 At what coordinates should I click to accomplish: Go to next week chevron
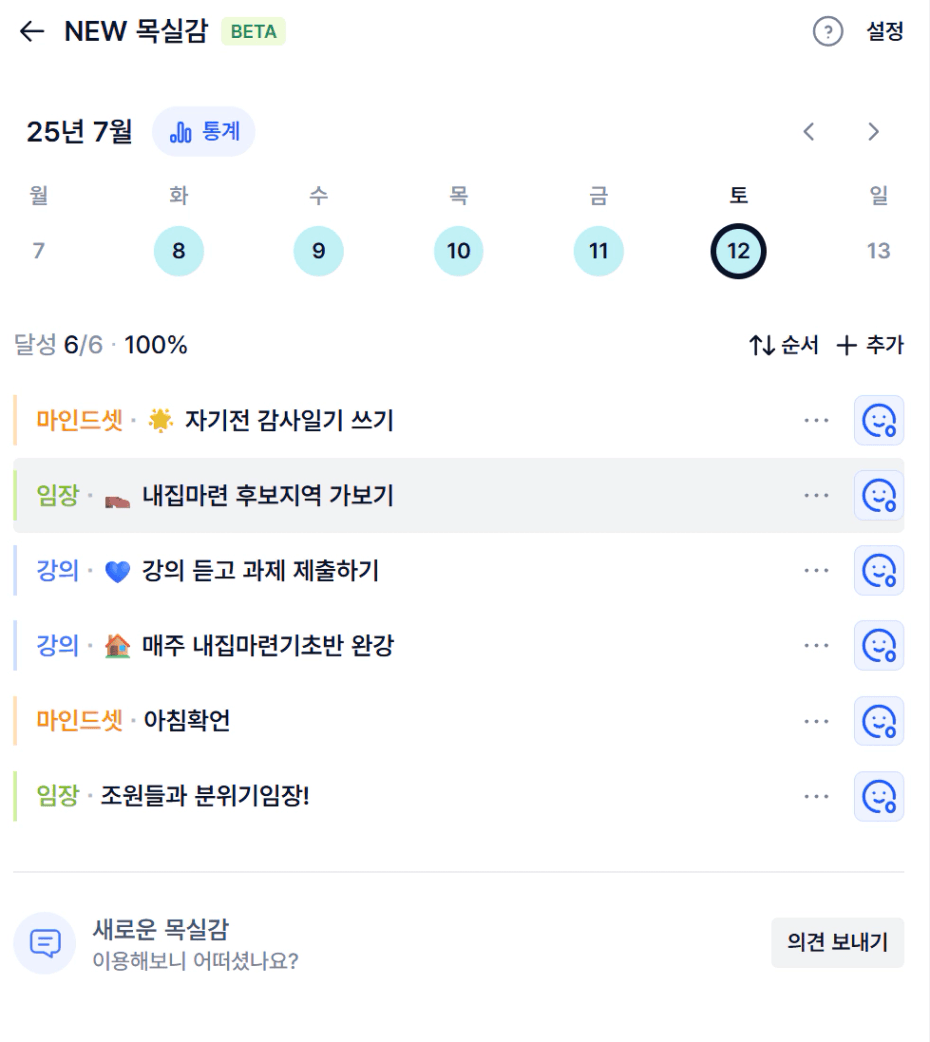873,132
